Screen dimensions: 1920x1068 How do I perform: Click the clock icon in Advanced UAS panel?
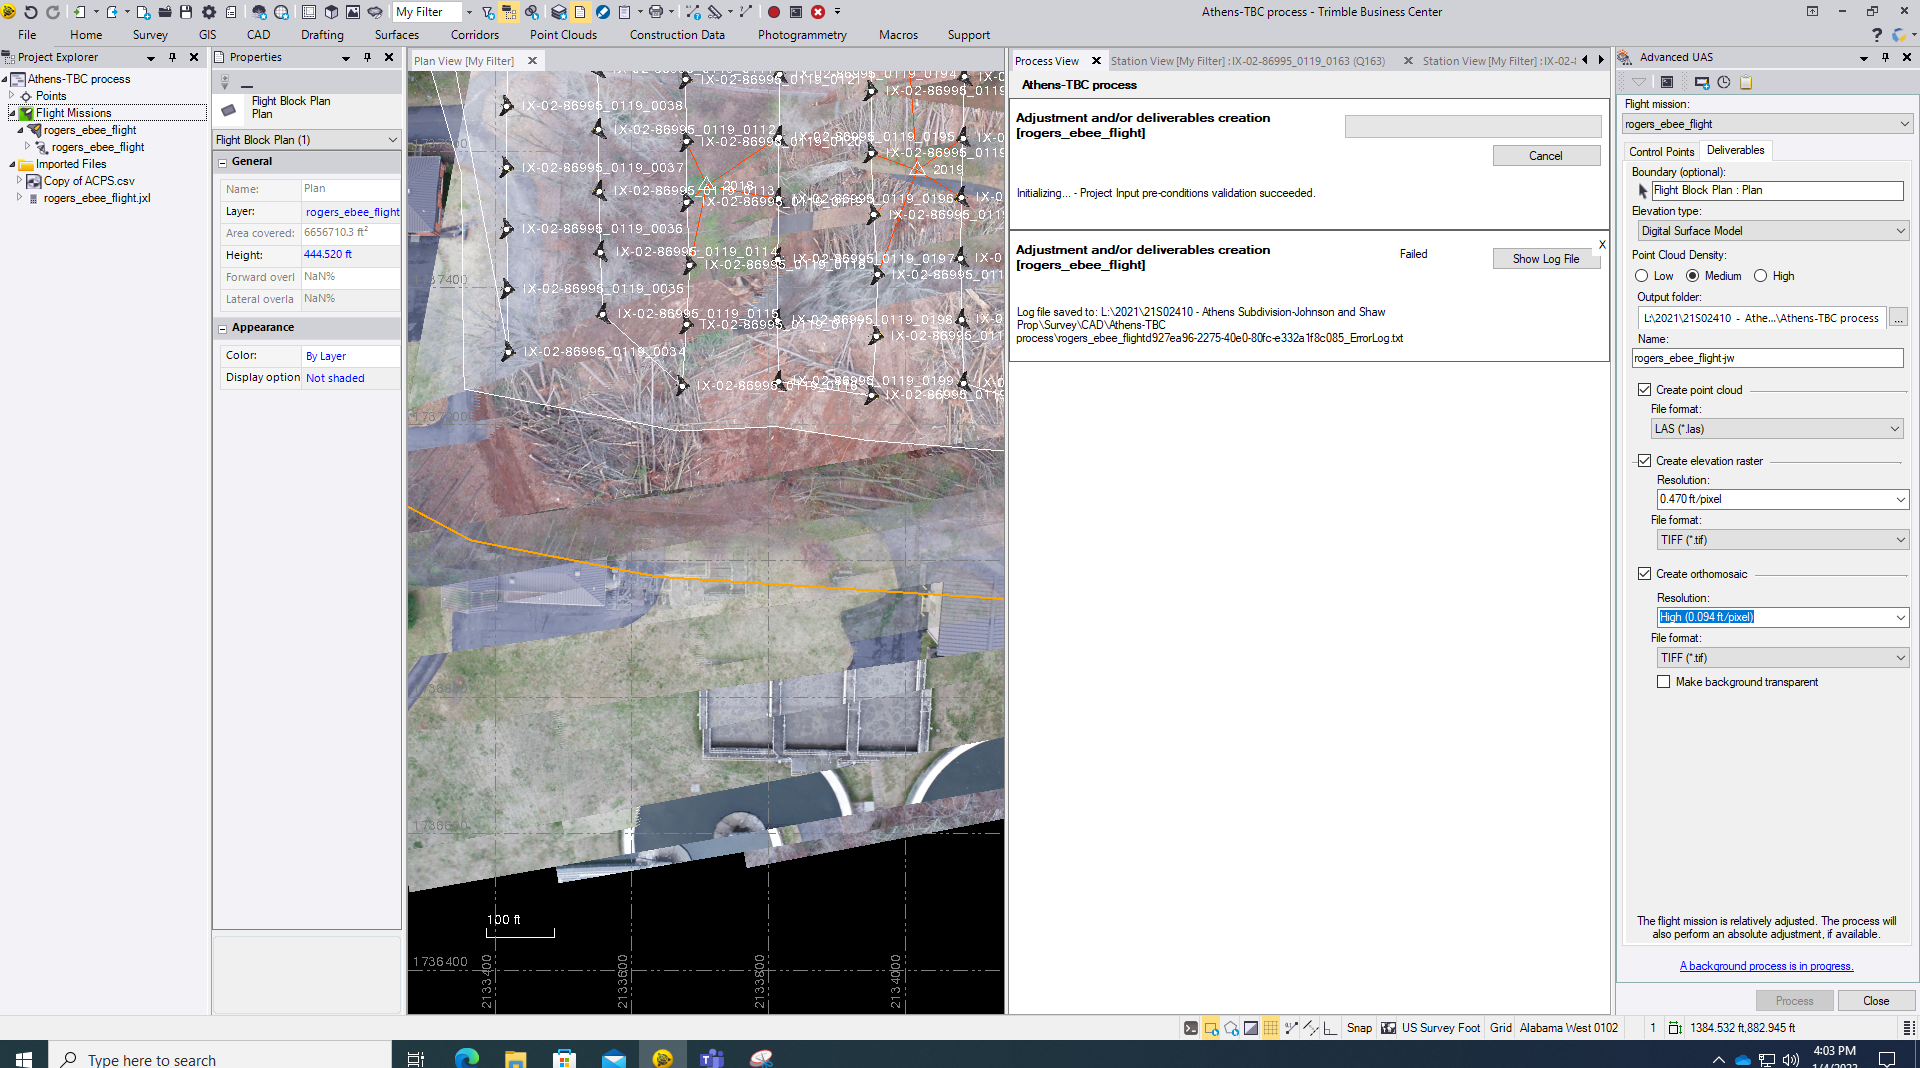(1724, 82)
